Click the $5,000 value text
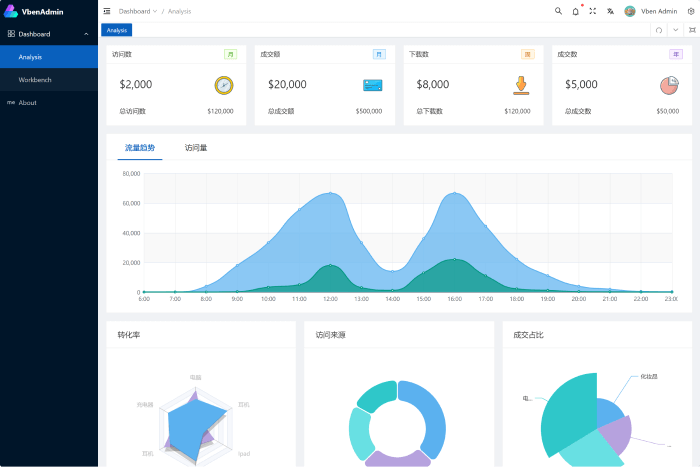 pos(581,84)
